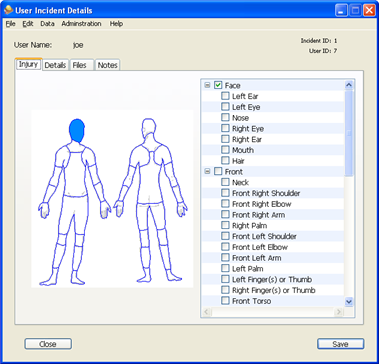Switch to the Files tab
This screenshot has height=364, width=379.
[81, 65]
